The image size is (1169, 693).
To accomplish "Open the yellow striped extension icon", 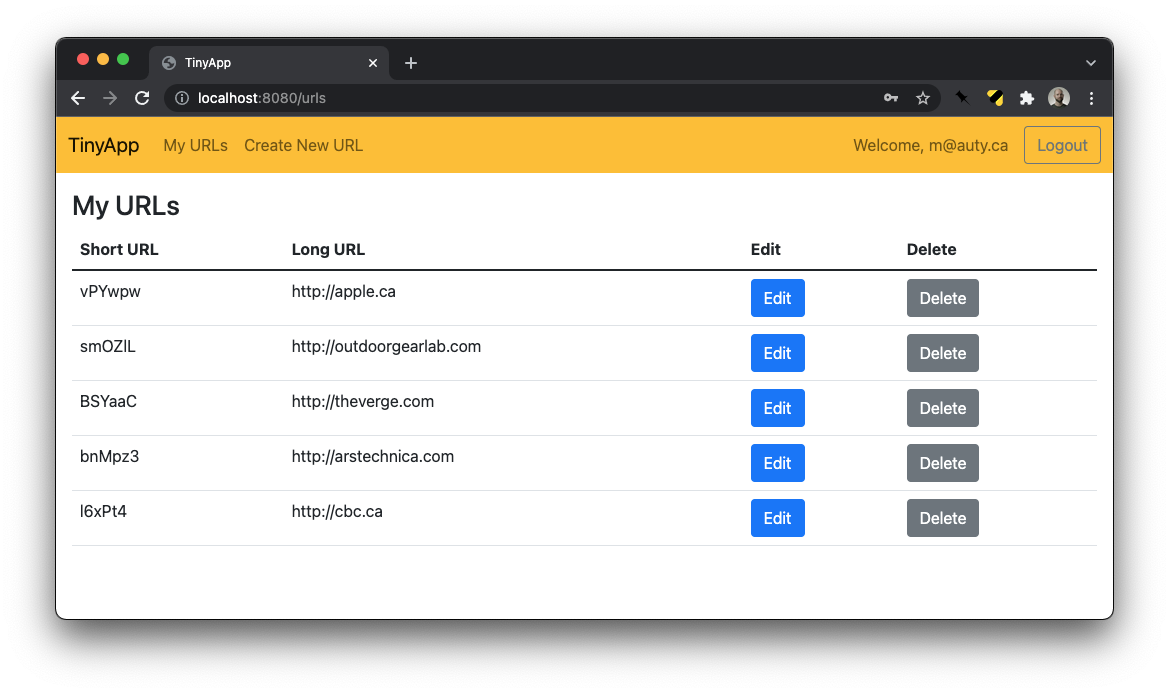I will (995, 98).
